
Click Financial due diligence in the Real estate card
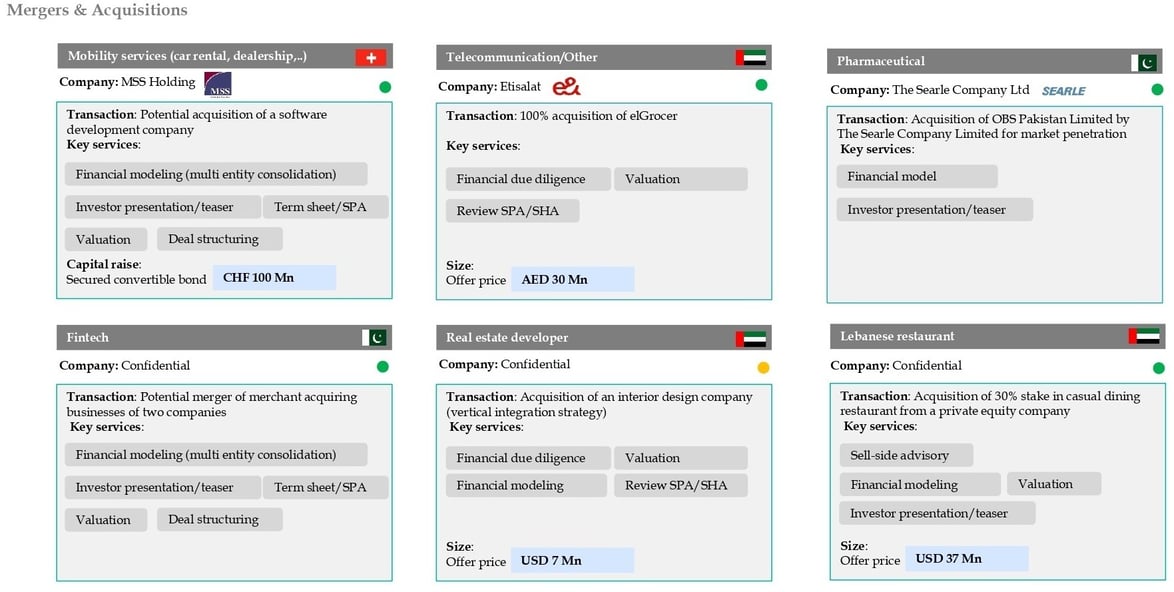(529, 458)
